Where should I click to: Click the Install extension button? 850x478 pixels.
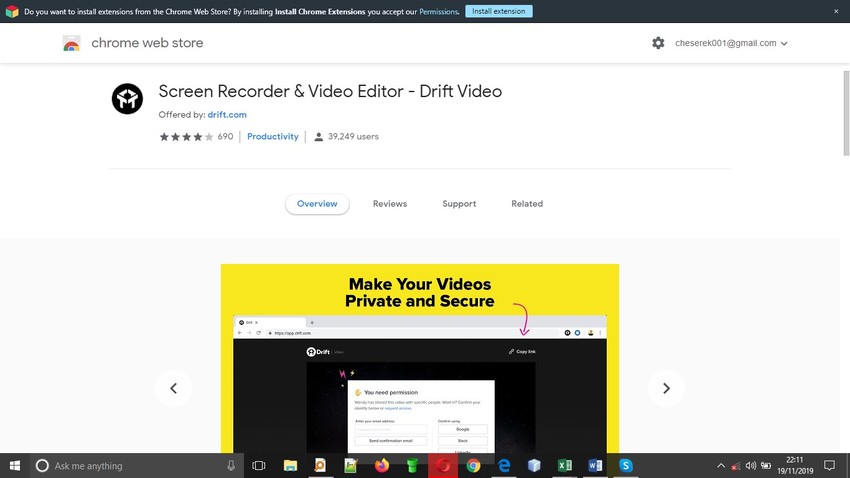click(499, 11)
